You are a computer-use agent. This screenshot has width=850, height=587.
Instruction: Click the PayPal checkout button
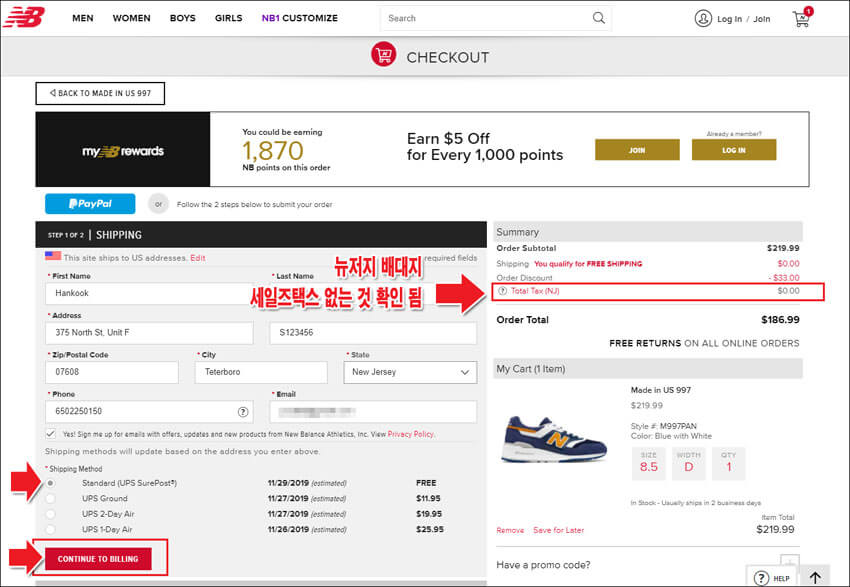[x=90, y=204]
